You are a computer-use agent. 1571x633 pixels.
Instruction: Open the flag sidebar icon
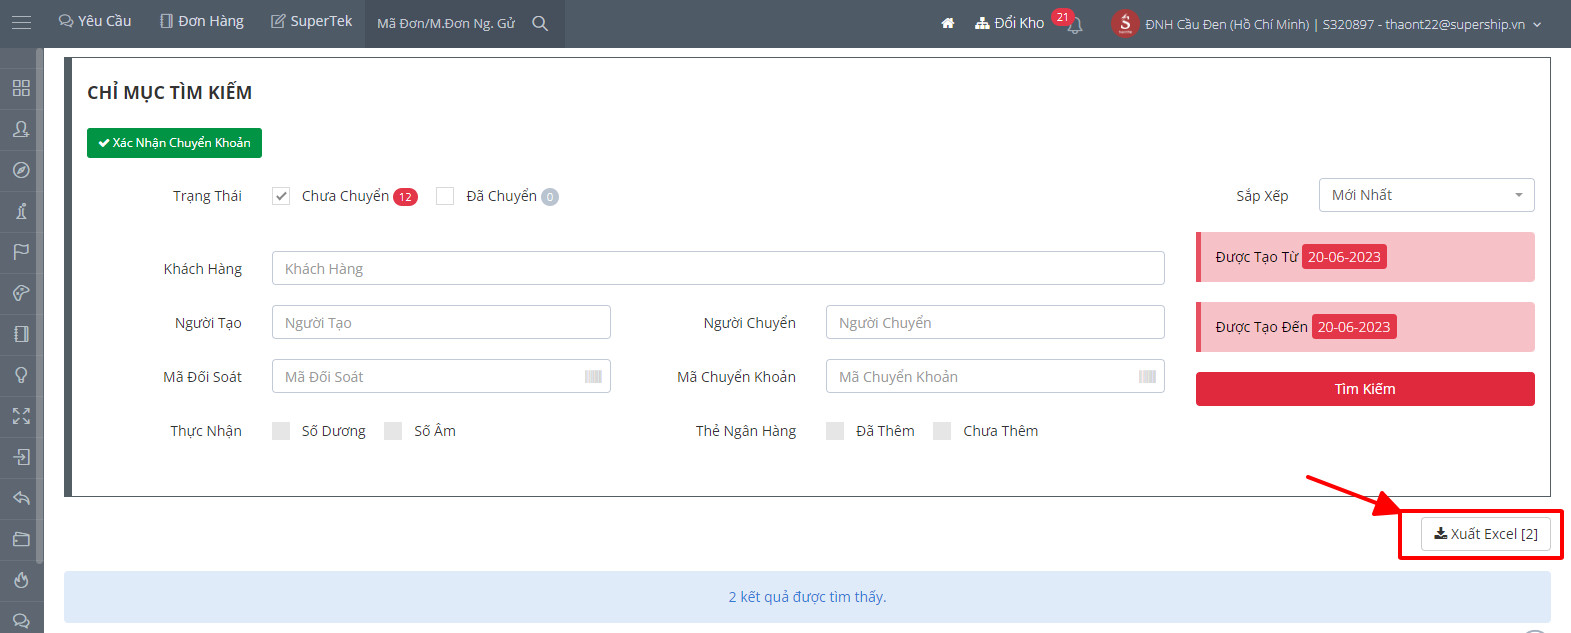[x=21, y=252]
